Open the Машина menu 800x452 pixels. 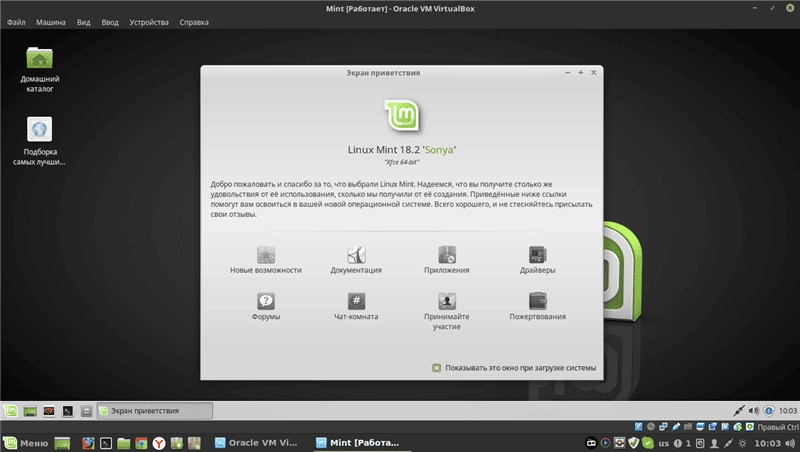pos(51,22)
